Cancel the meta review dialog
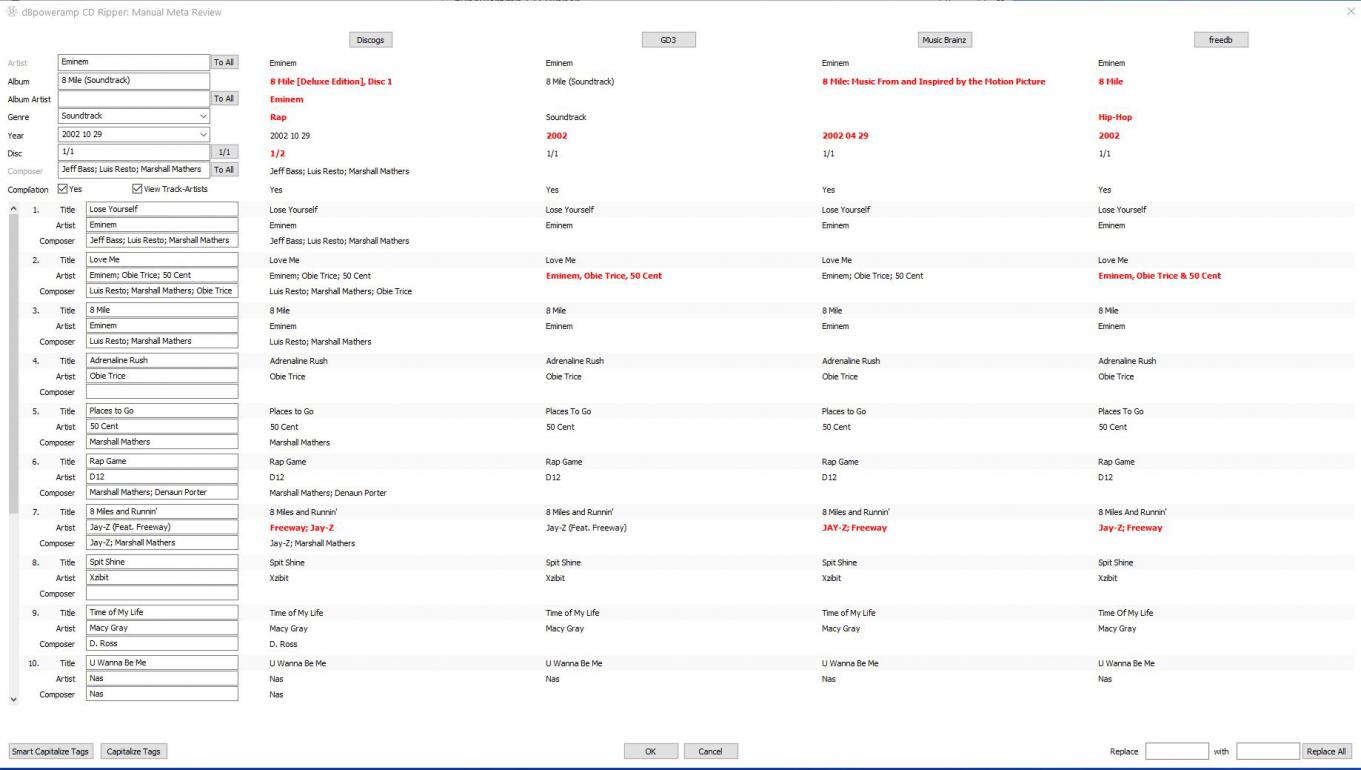Screen dimensions: 1361x770 [710, 751]
